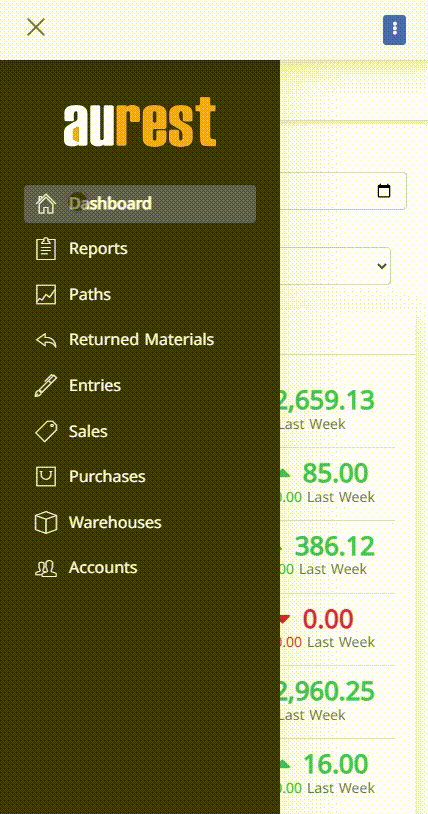
Task: Click the Purchases shopping bag icon
Action: [x=46, y=477]
